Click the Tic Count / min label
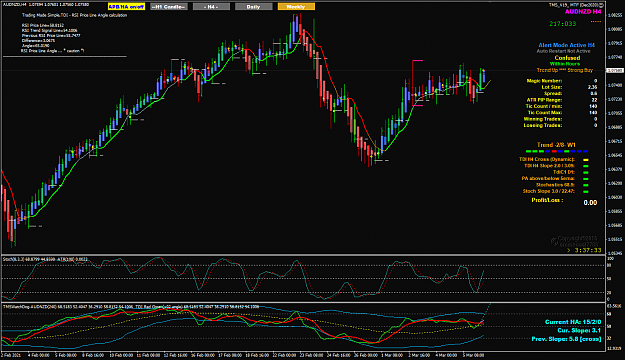This screenshot has width=625, height=360. click(544, 106)
